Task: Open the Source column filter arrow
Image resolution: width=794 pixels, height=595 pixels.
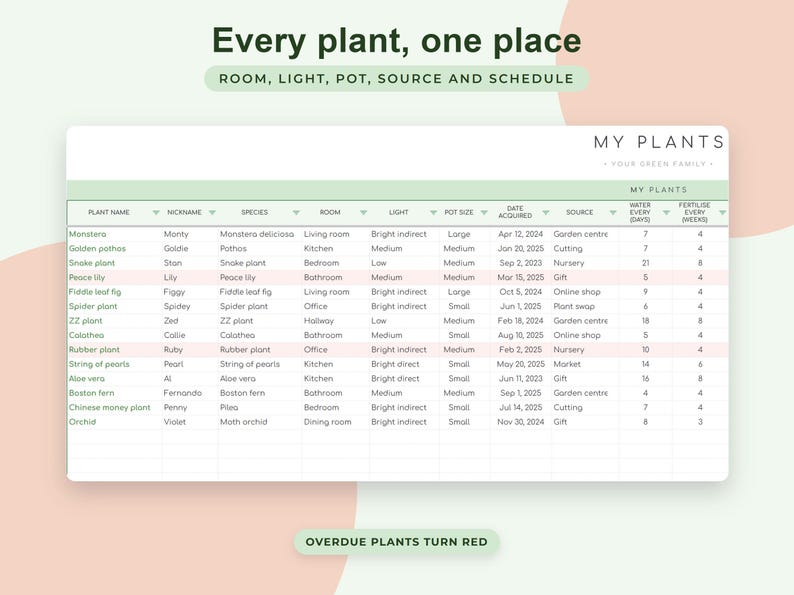Action: click(613, 213)
